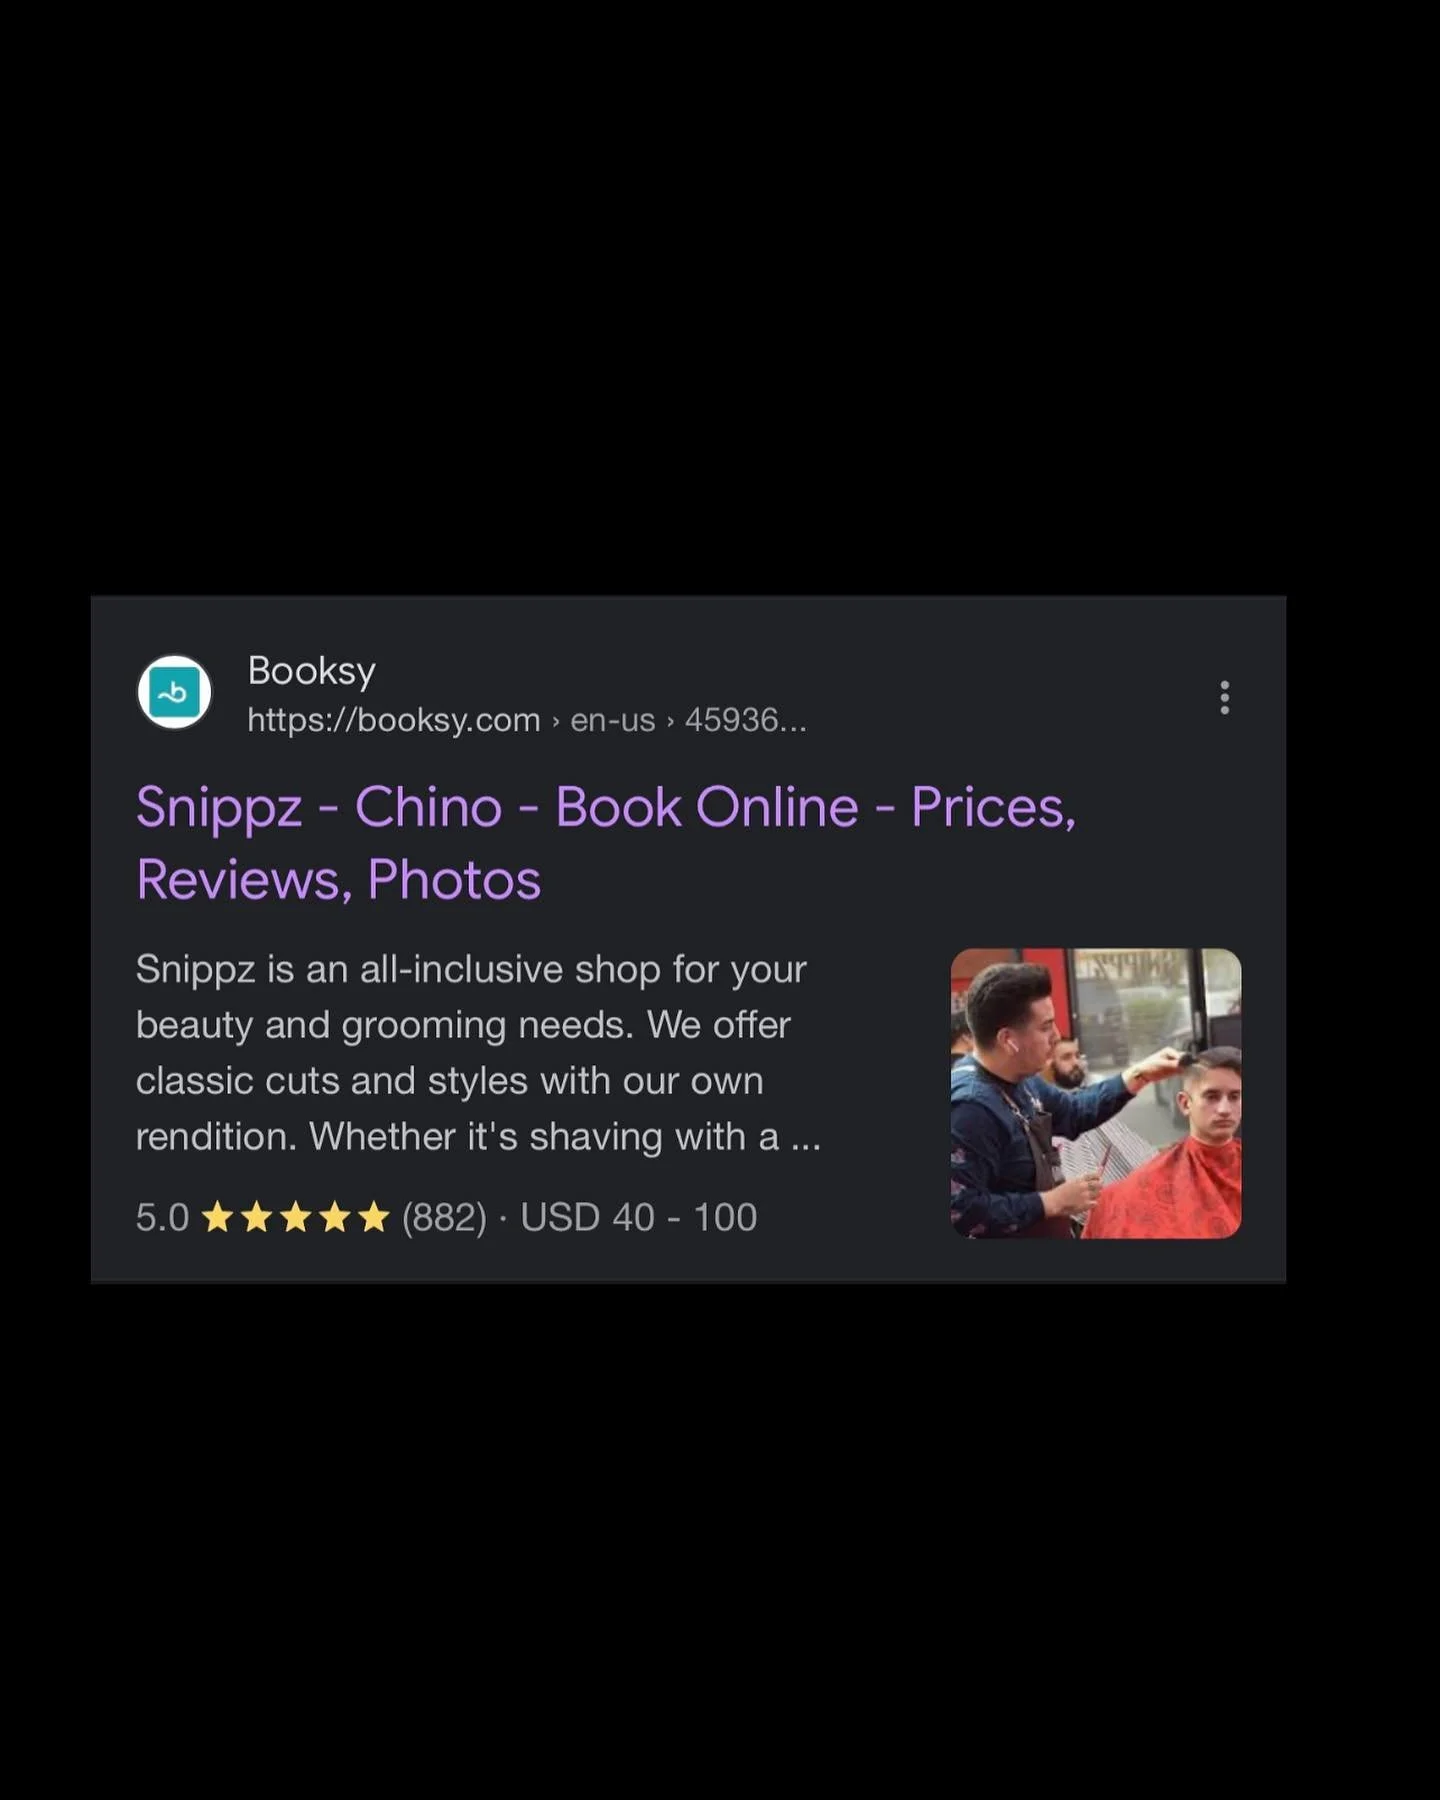Click the 5.0 rating score

163,1218
